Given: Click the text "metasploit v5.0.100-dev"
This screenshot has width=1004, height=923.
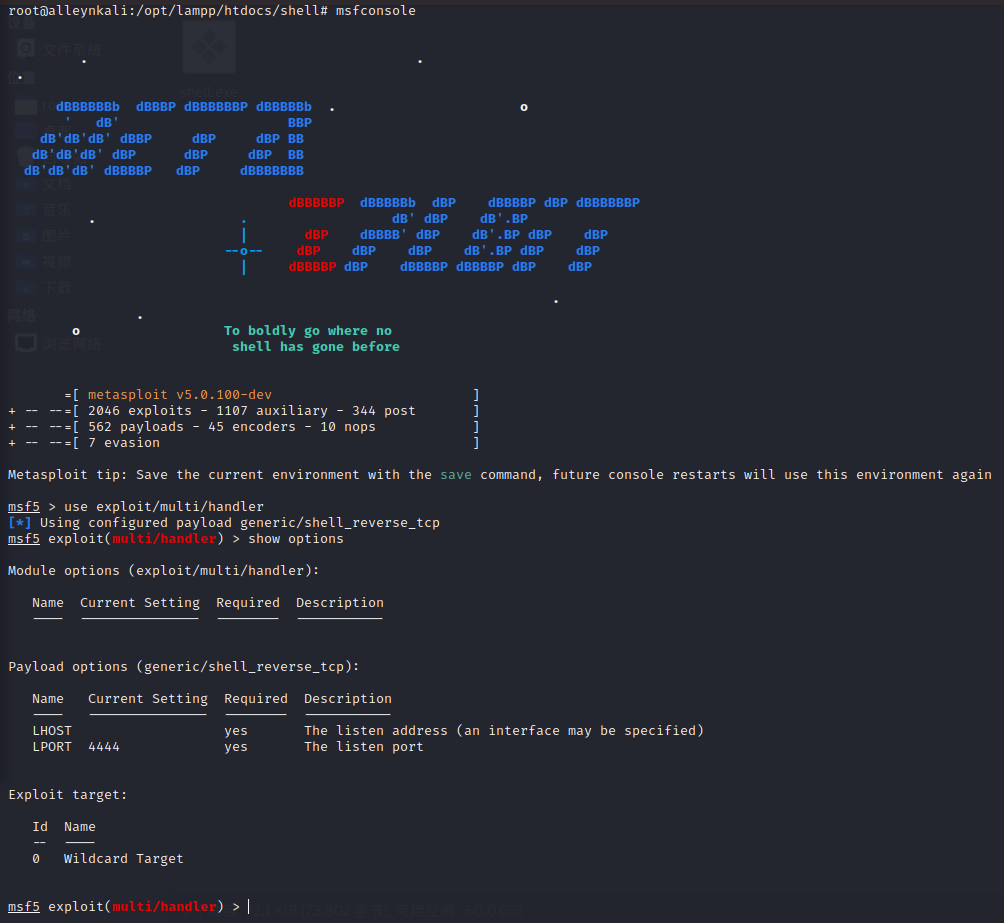Looking at the screenshot, I should click(180, 395).
